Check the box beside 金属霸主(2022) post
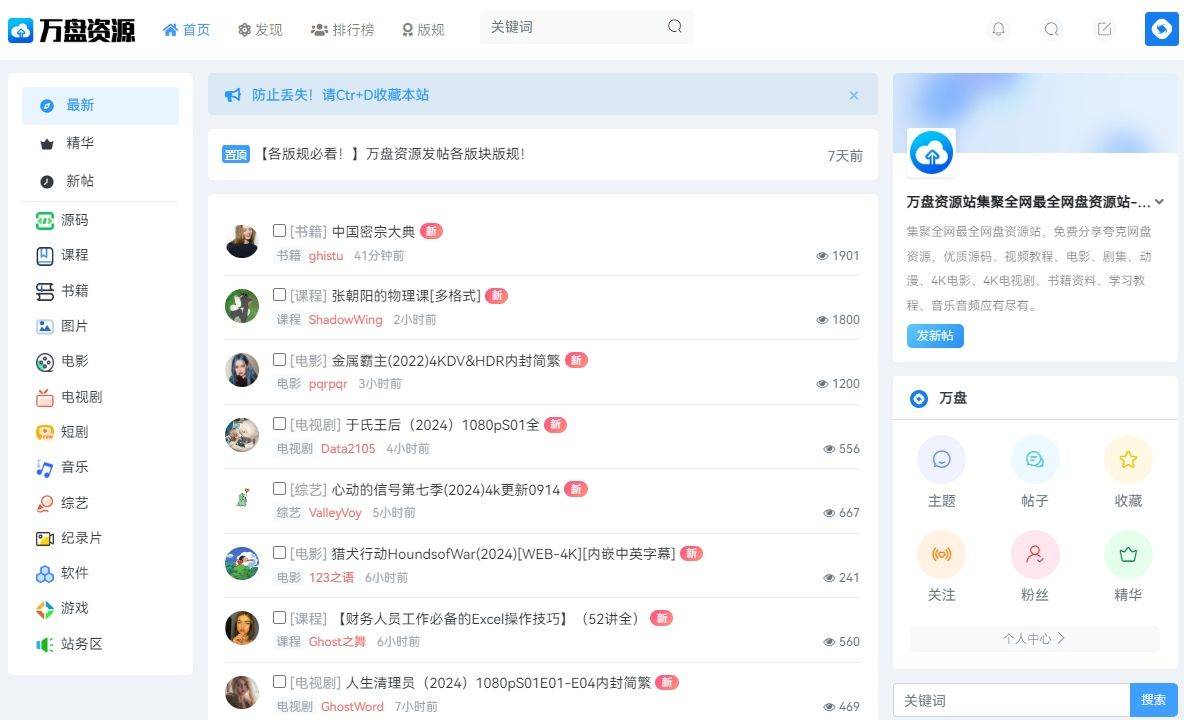This screenshot has width=1184, height=720. click(279, 359)
